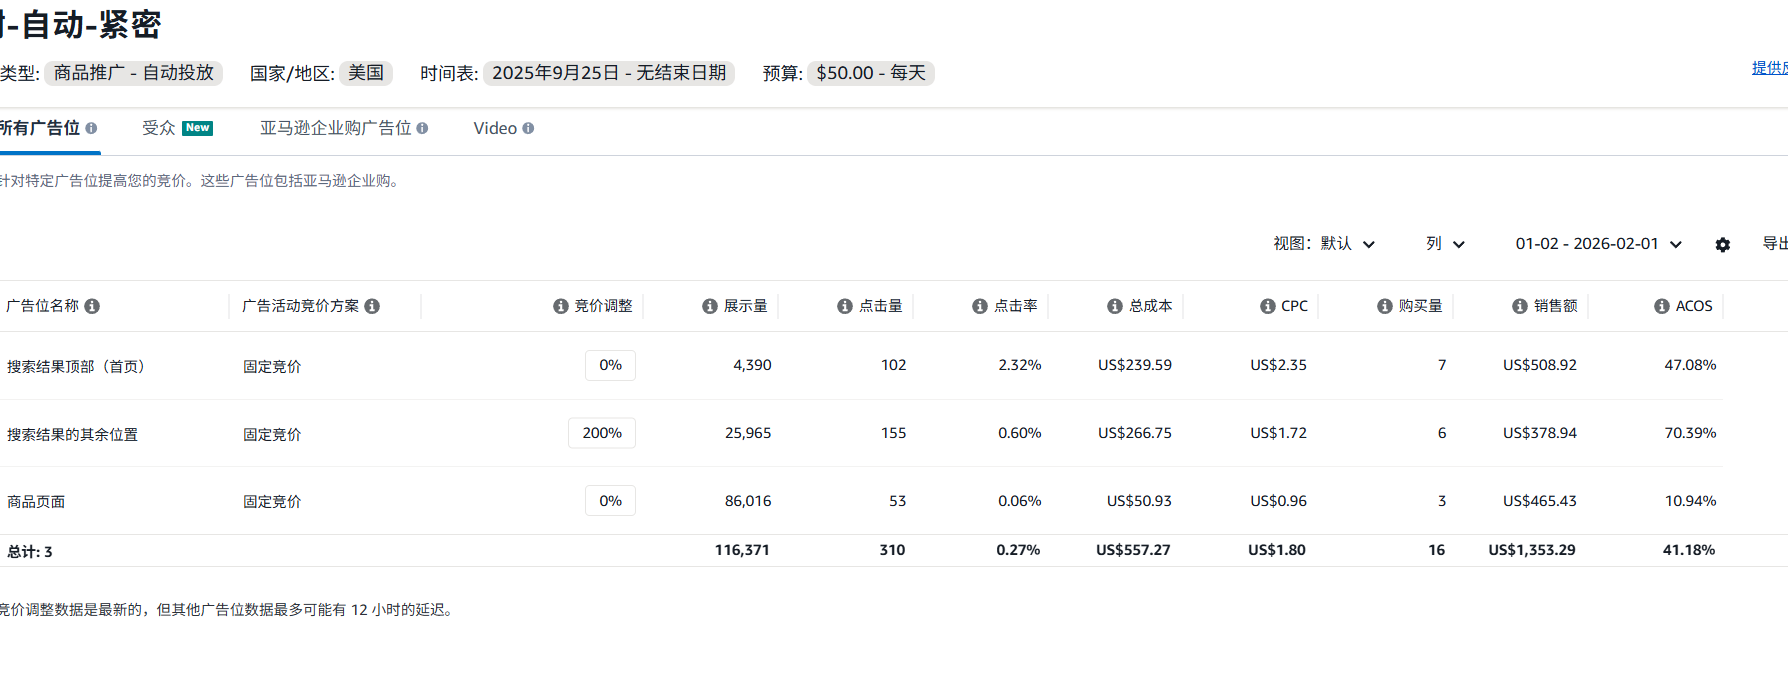Viewport: 1788px width, 681px height.
Task: Open the 列 columns dropdown
Action: point(1445,244)
